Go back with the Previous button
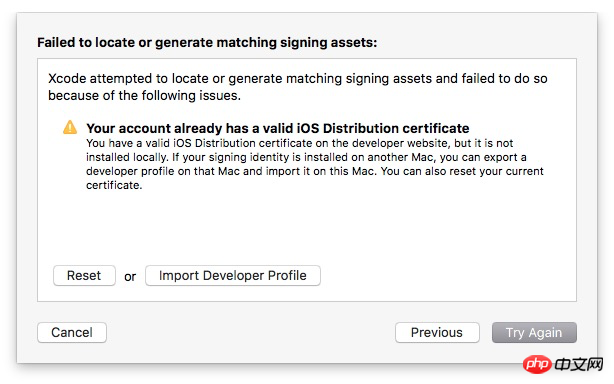Screen dimensions: 614x384 pyautogui.click(x=437, y=333)
